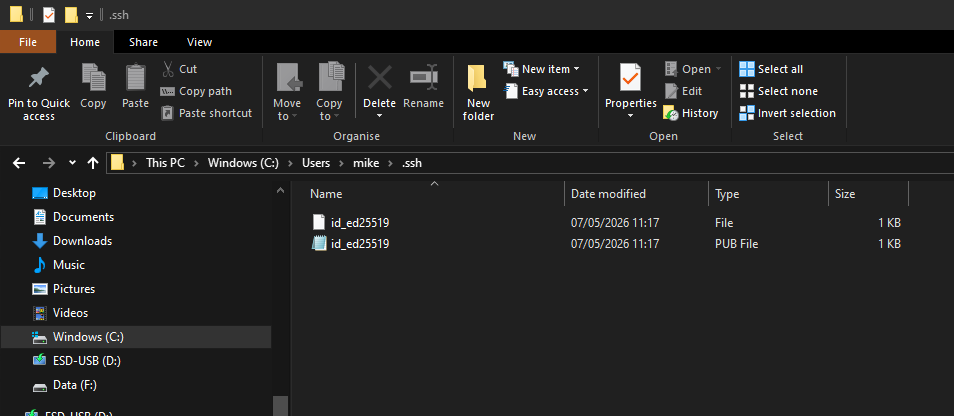Image resolution: width=954 pixels, height=416 pixels.
Task: Click Select all
Action: [x=771, y=69]
